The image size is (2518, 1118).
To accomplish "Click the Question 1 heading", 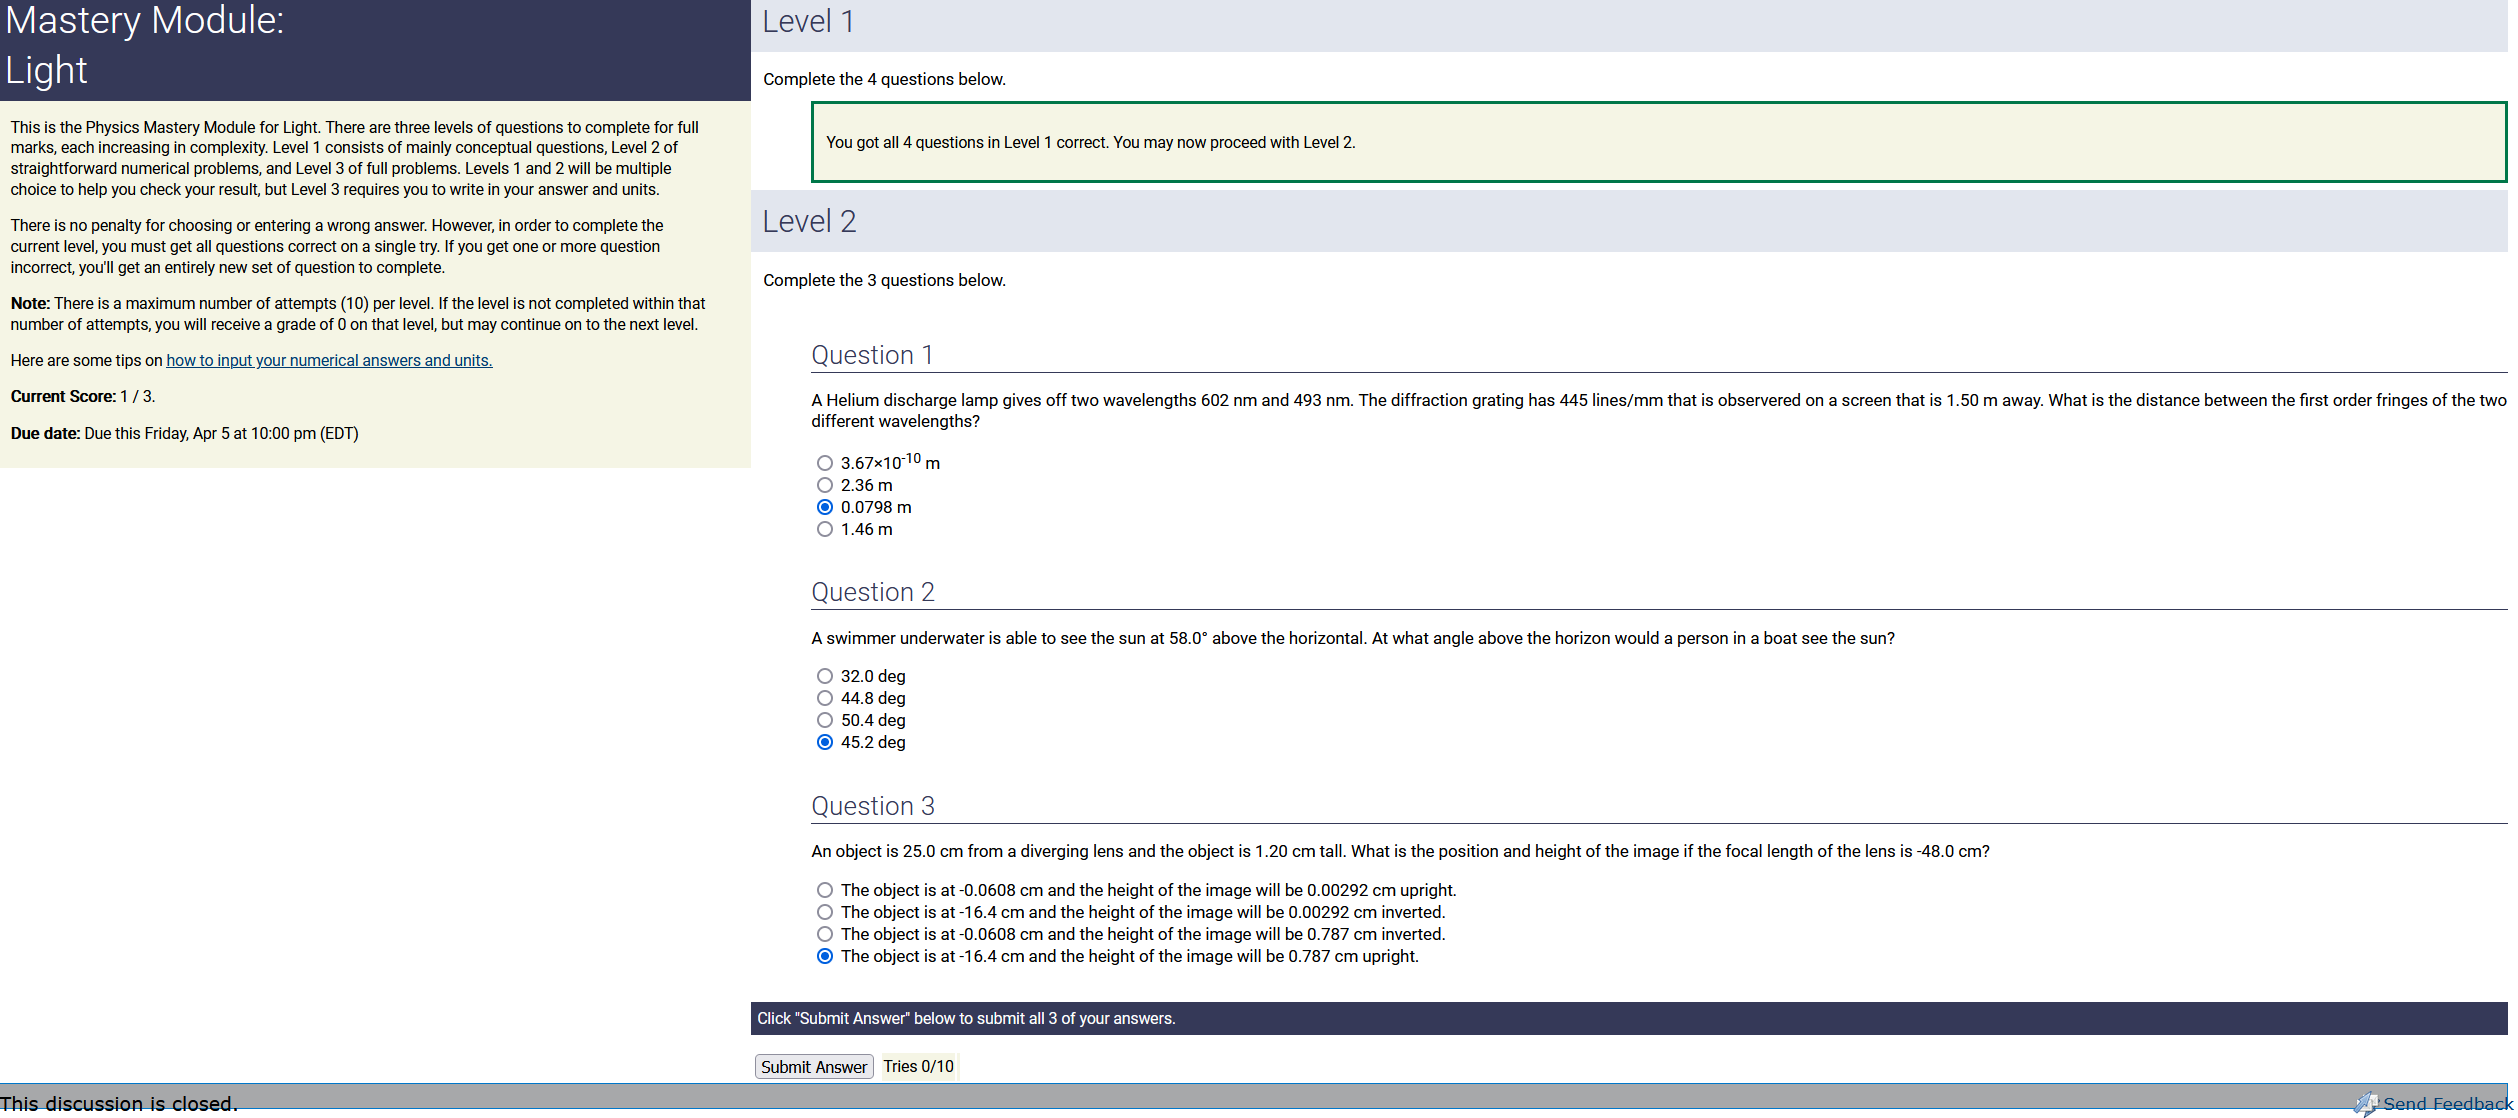I will (x=872, y=355).
